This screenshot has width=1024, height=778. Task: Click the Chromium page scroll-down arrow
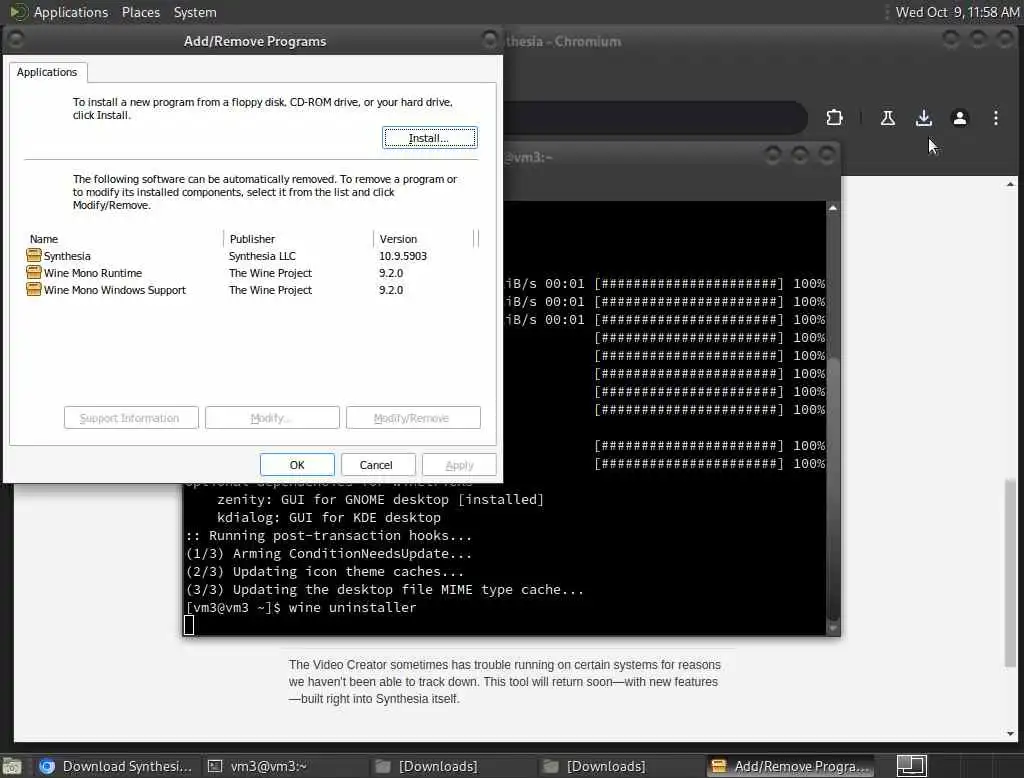click(x=1010, y=734)
